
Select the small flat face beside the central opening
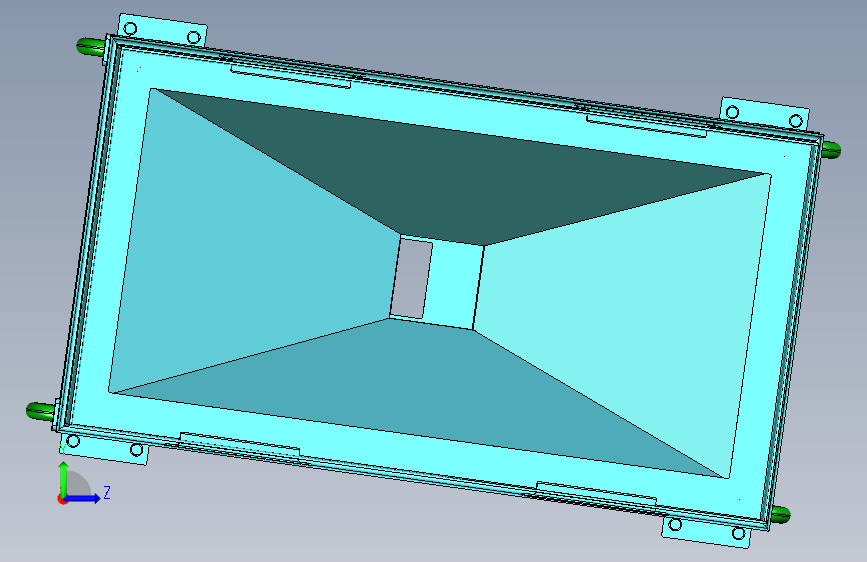point(453,285)
